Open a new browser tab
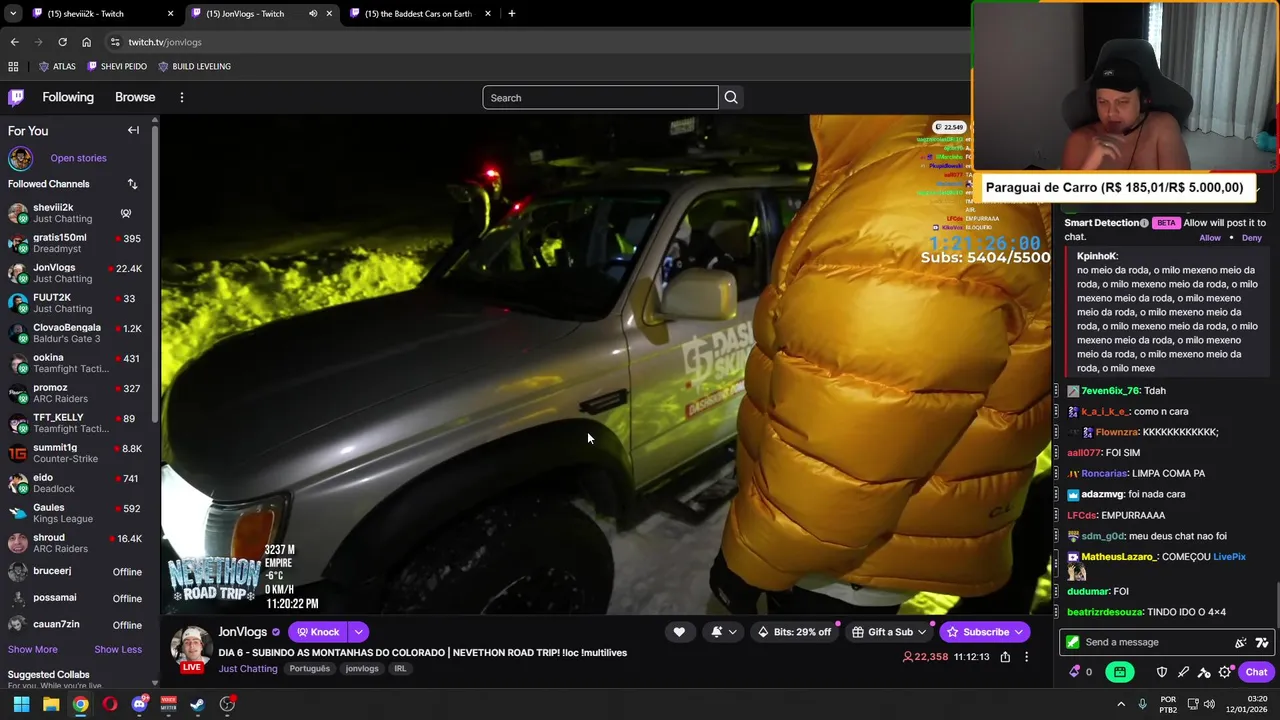Image resolution: width=1280 pixels, height=720 pixels. [511, 13]
